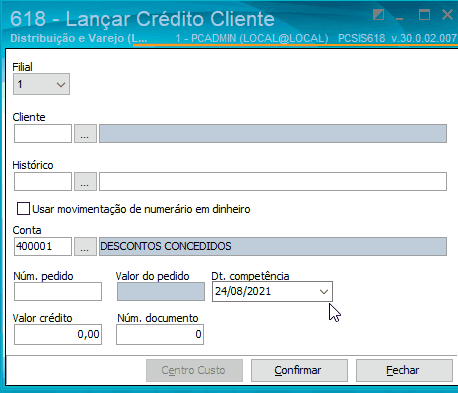The width and height of the screenshot is (458, 393).
Task: Open Histórico lookup ellipsis button
Action: 85,181
